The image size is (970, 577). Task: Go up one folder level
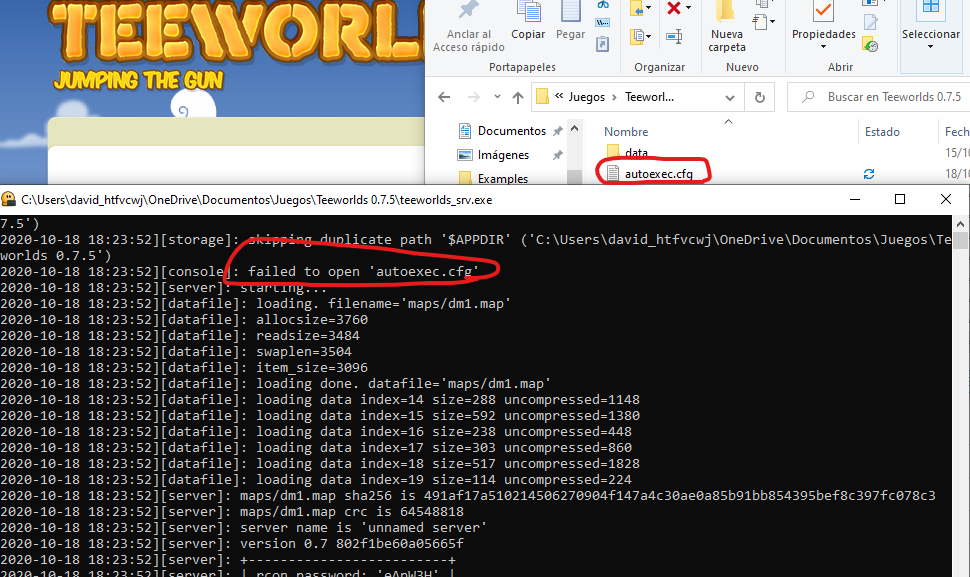coord(518,97)
